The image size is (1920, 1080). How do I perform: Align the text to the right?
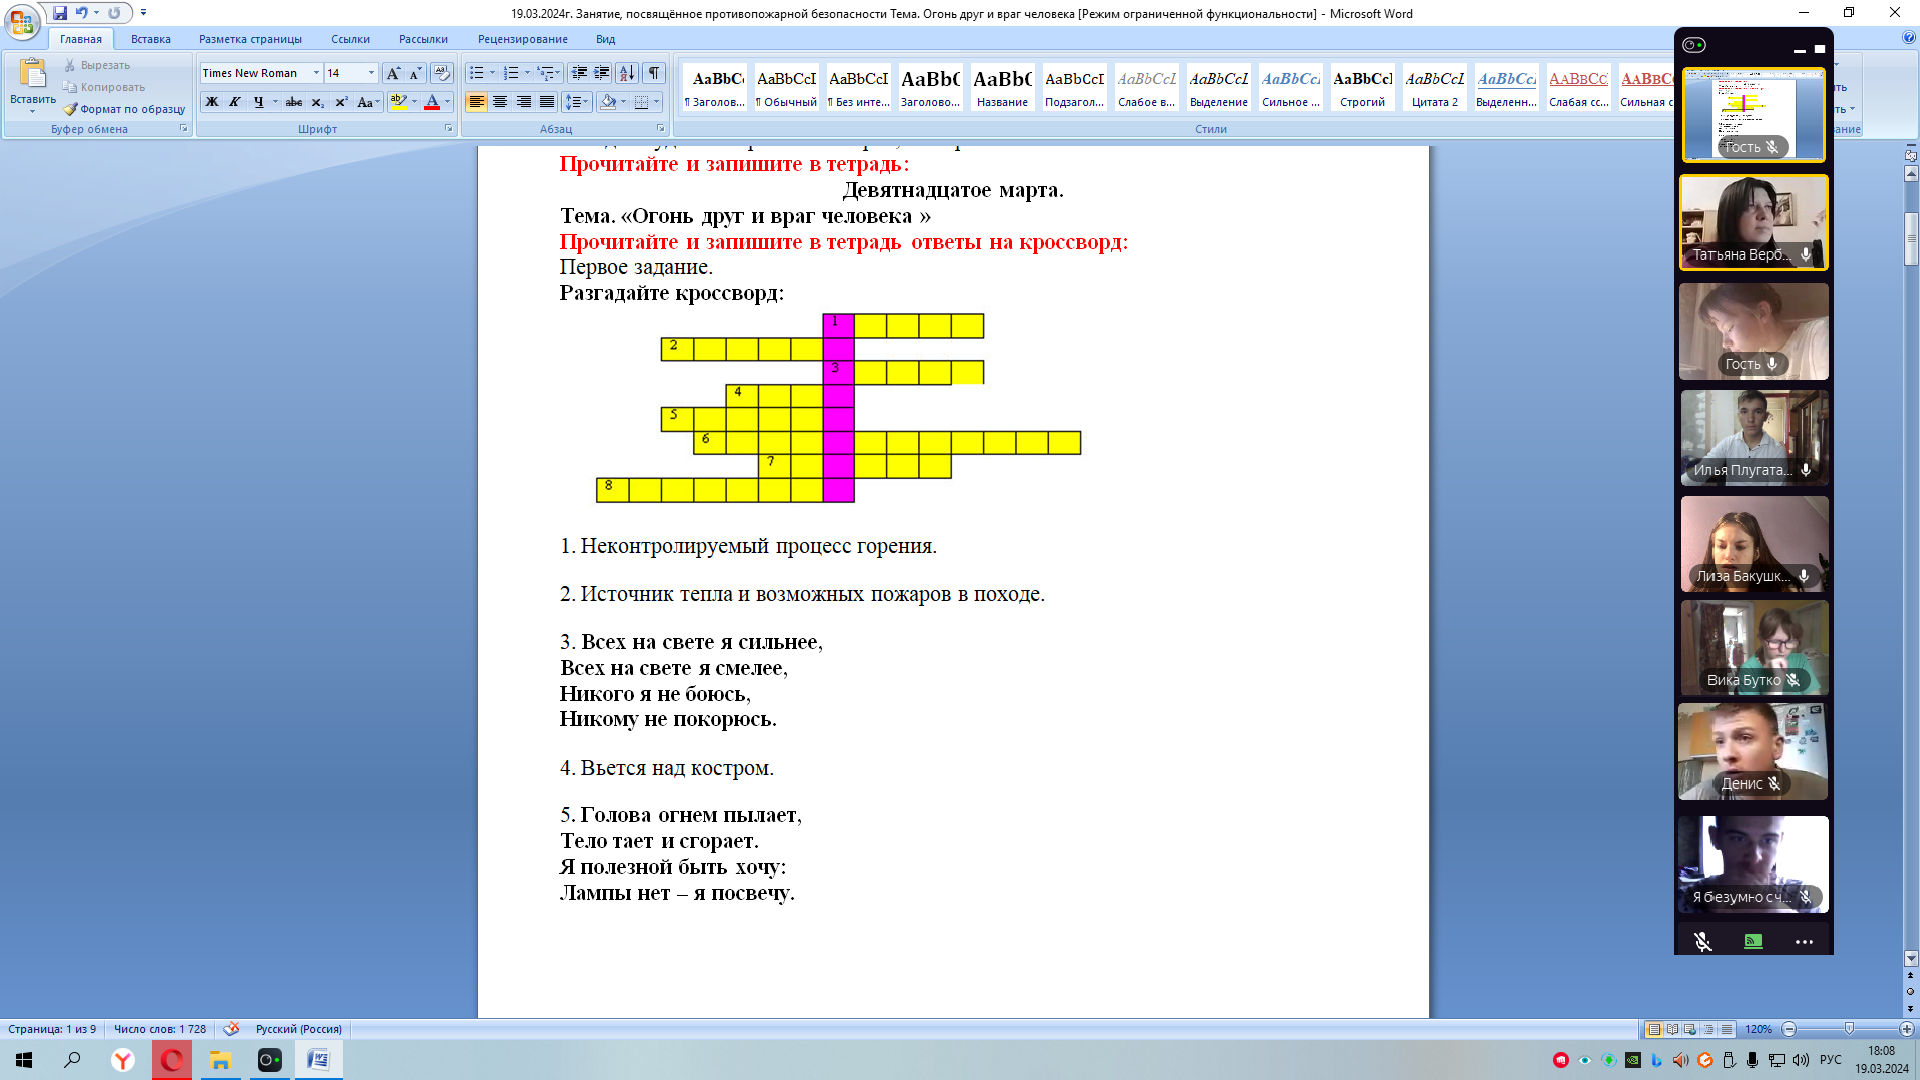tap(523, 102)
